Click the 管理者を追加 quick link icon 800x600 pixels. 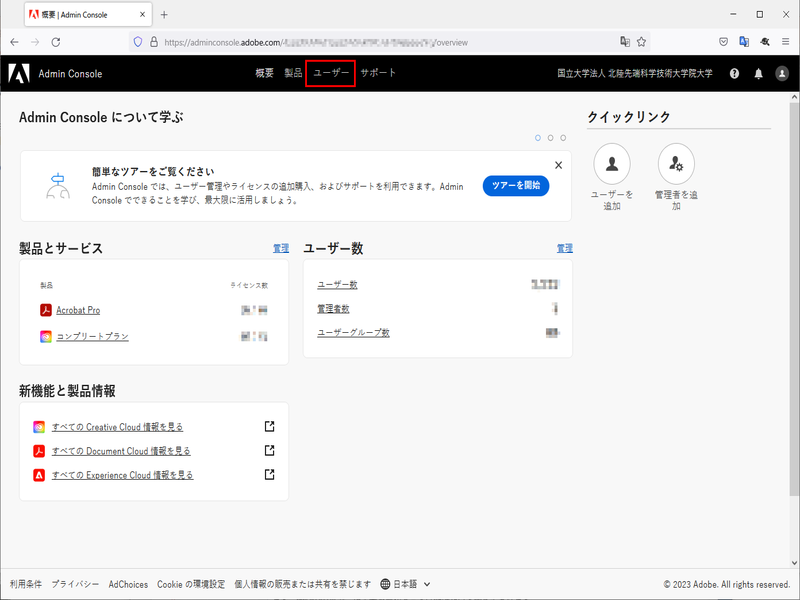[x=676, y=164]
